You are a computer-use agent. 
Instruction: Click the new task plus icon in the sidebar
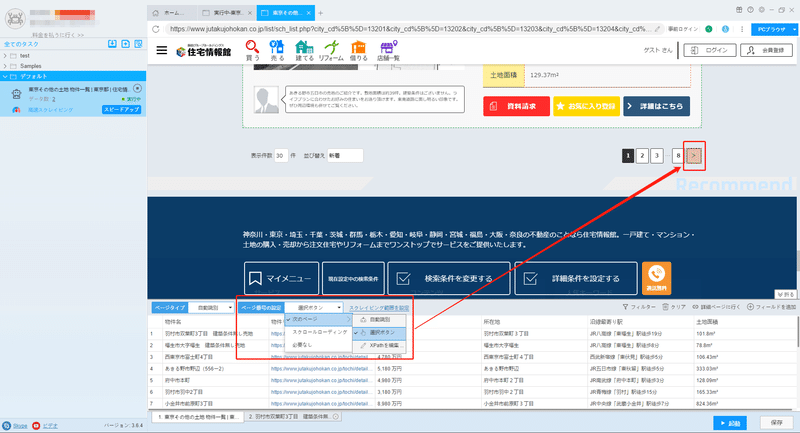click(126, 44)
